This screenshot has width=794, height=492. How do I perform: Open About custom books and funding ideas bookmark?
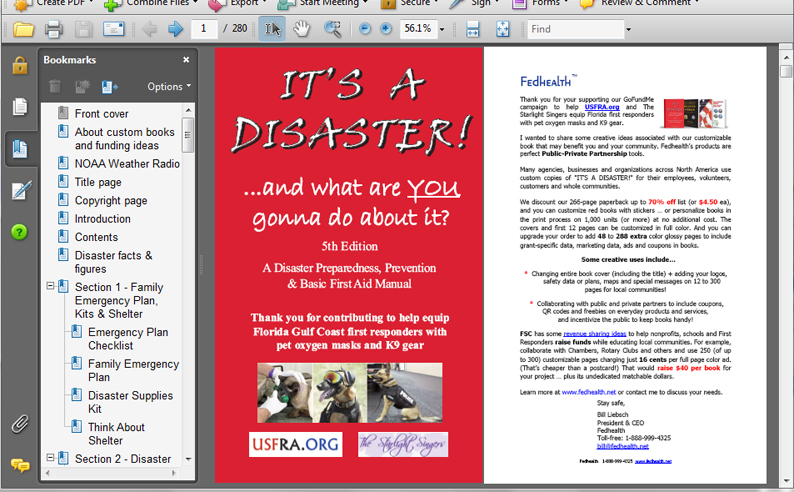tap(125, 139)
